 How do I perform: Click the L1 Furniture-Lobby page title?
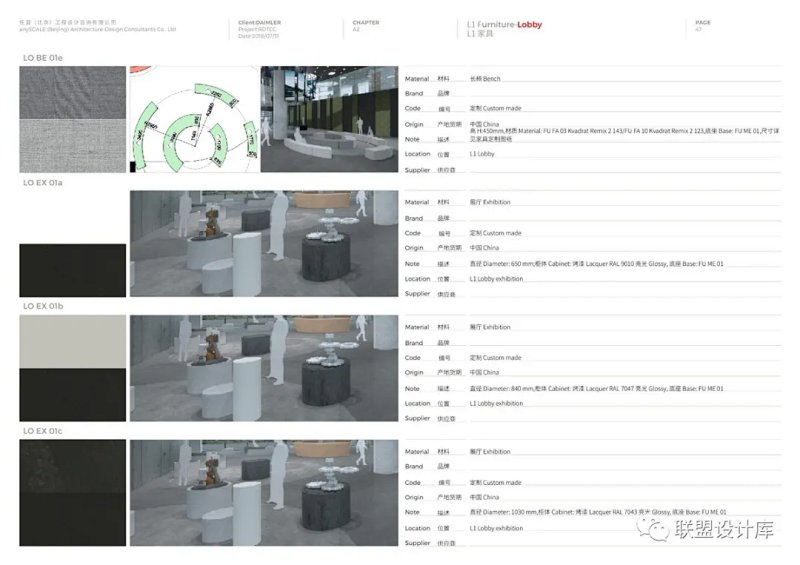504,24
